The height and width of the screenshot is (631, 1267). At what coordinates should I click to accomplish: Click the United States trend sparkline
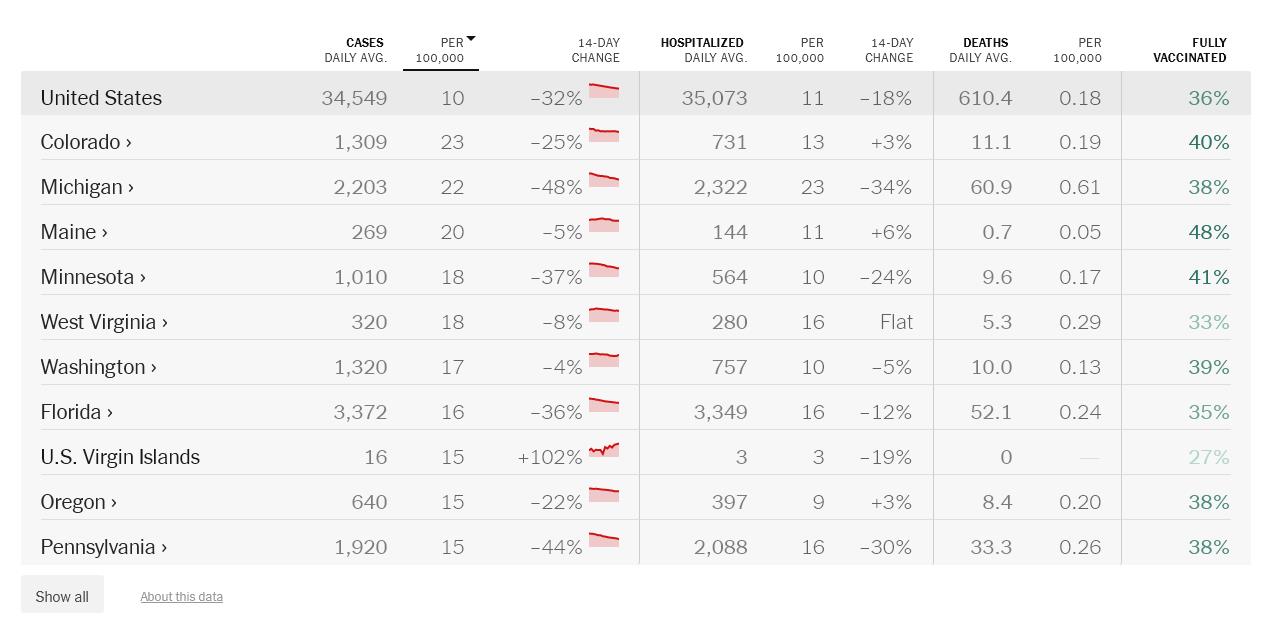[x=604, y=91]
